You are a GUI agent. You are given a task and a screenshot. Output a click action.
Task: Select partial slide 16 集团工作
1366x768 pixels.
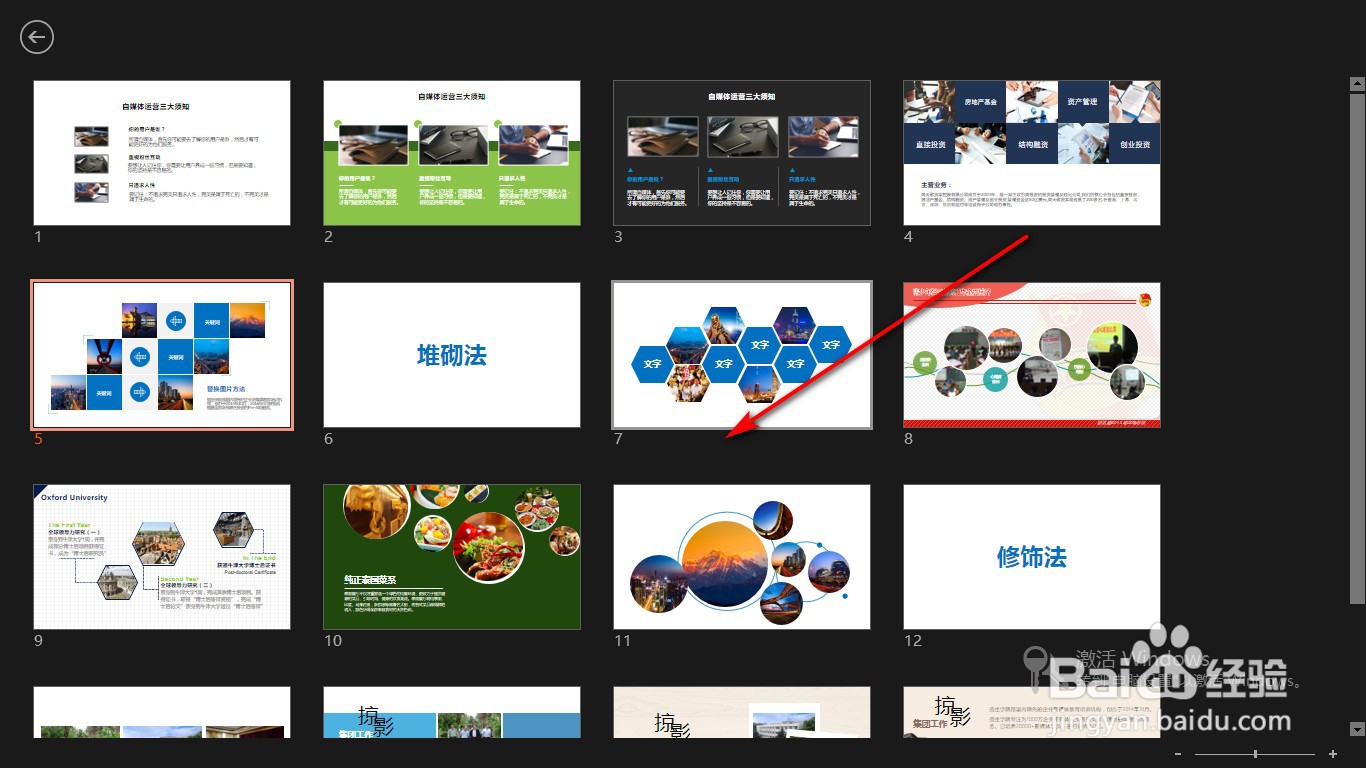pyautogui.click(x=1032, y=713)
